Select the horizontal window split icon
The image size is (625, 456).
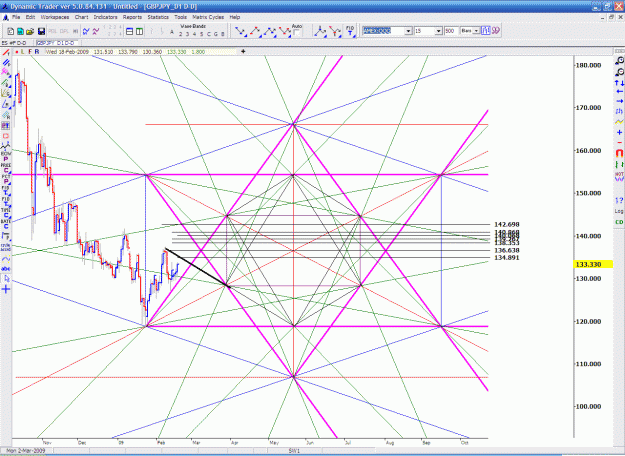[x=130, y=31]
